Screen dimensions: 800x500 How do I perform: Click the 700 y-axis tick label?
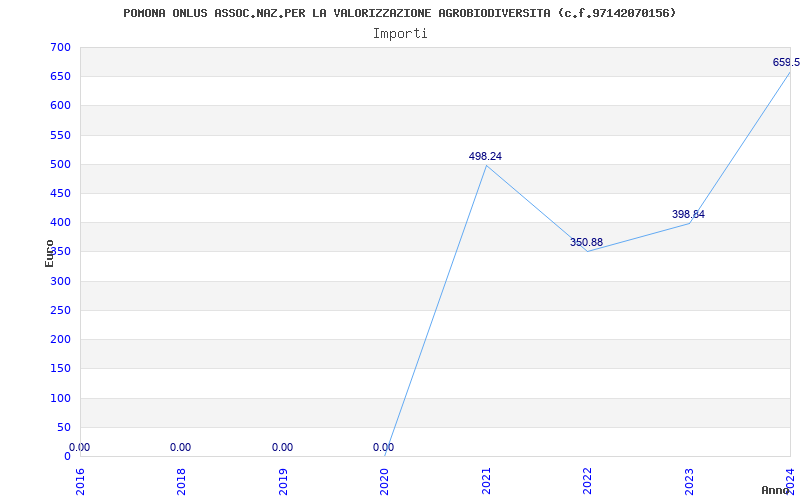[61, 47]
